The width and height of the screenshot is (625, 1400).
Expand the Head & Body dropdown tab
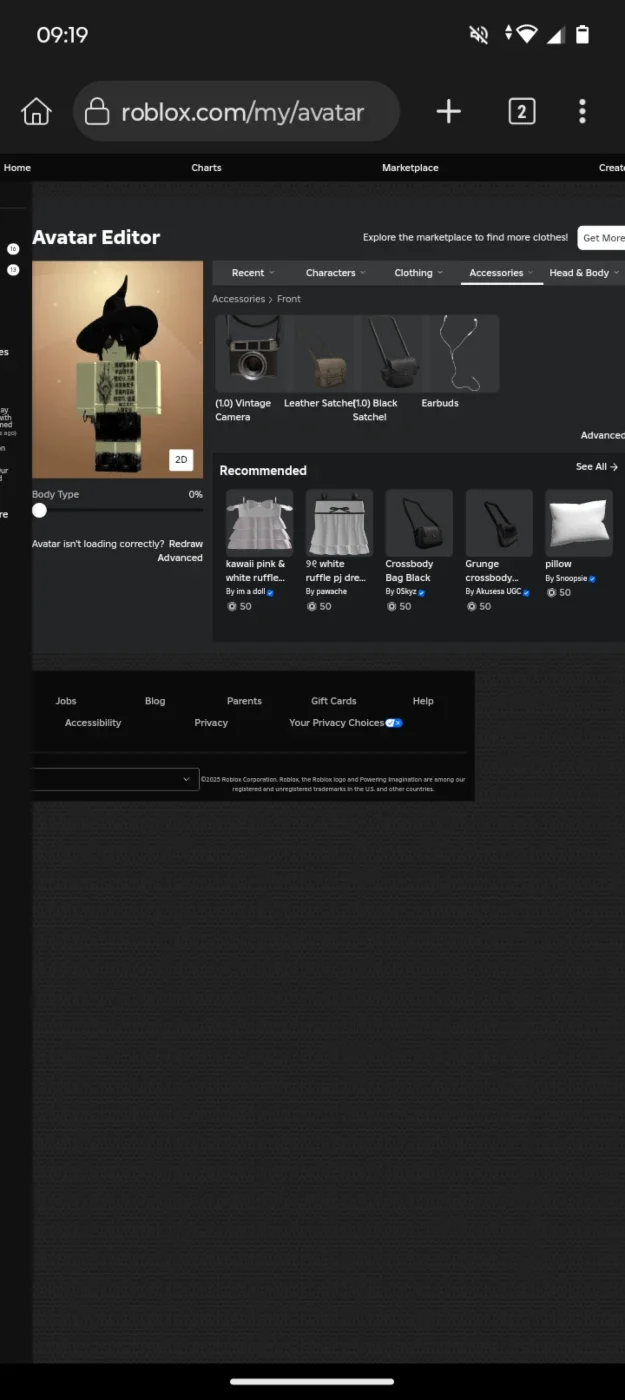pos(584,273)
